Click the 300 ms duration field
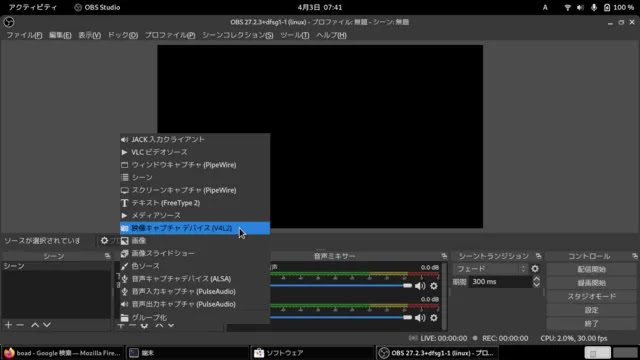 click(500, 282)
